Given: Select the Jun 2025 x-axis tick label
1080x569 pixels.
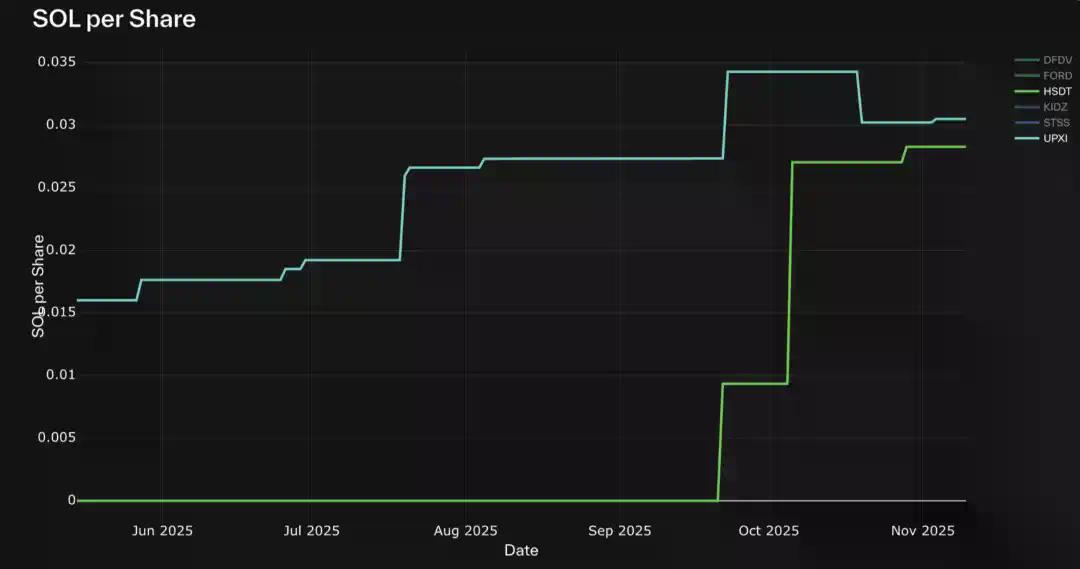Looking at the screenshot, I should click(x=162, y=531).
